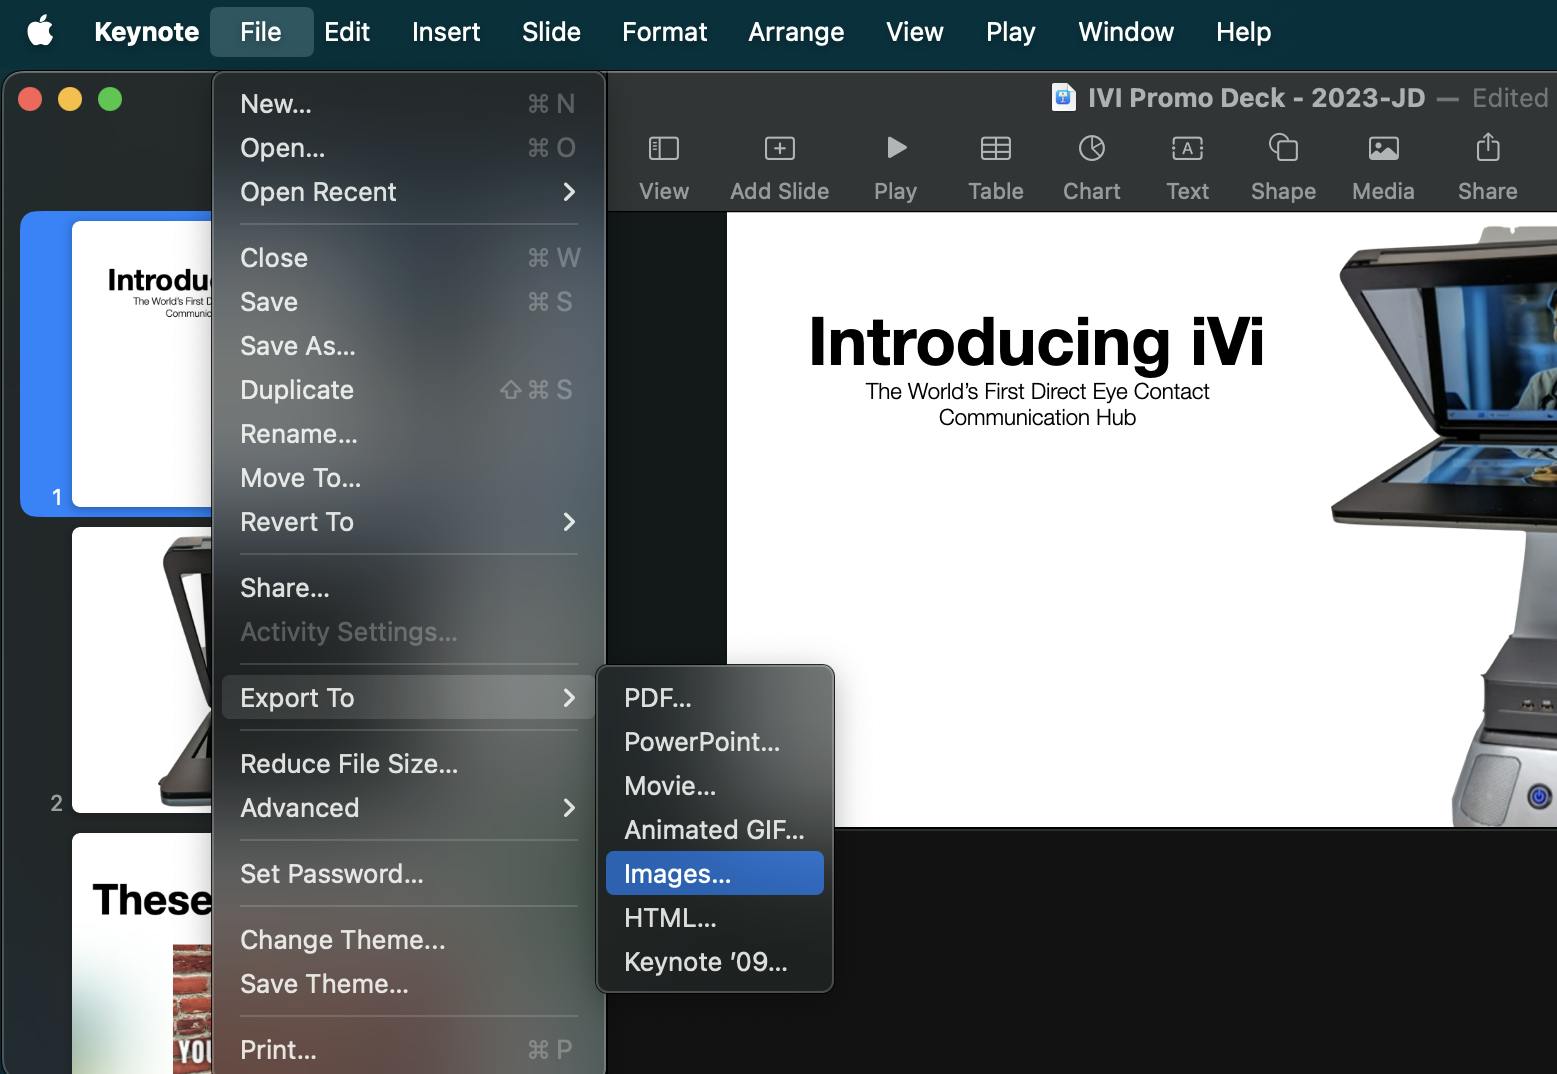The image size is (1557, 1074).
Task: Choose New... from File menu
Action: pyautogui.click(x=408, y=104)
